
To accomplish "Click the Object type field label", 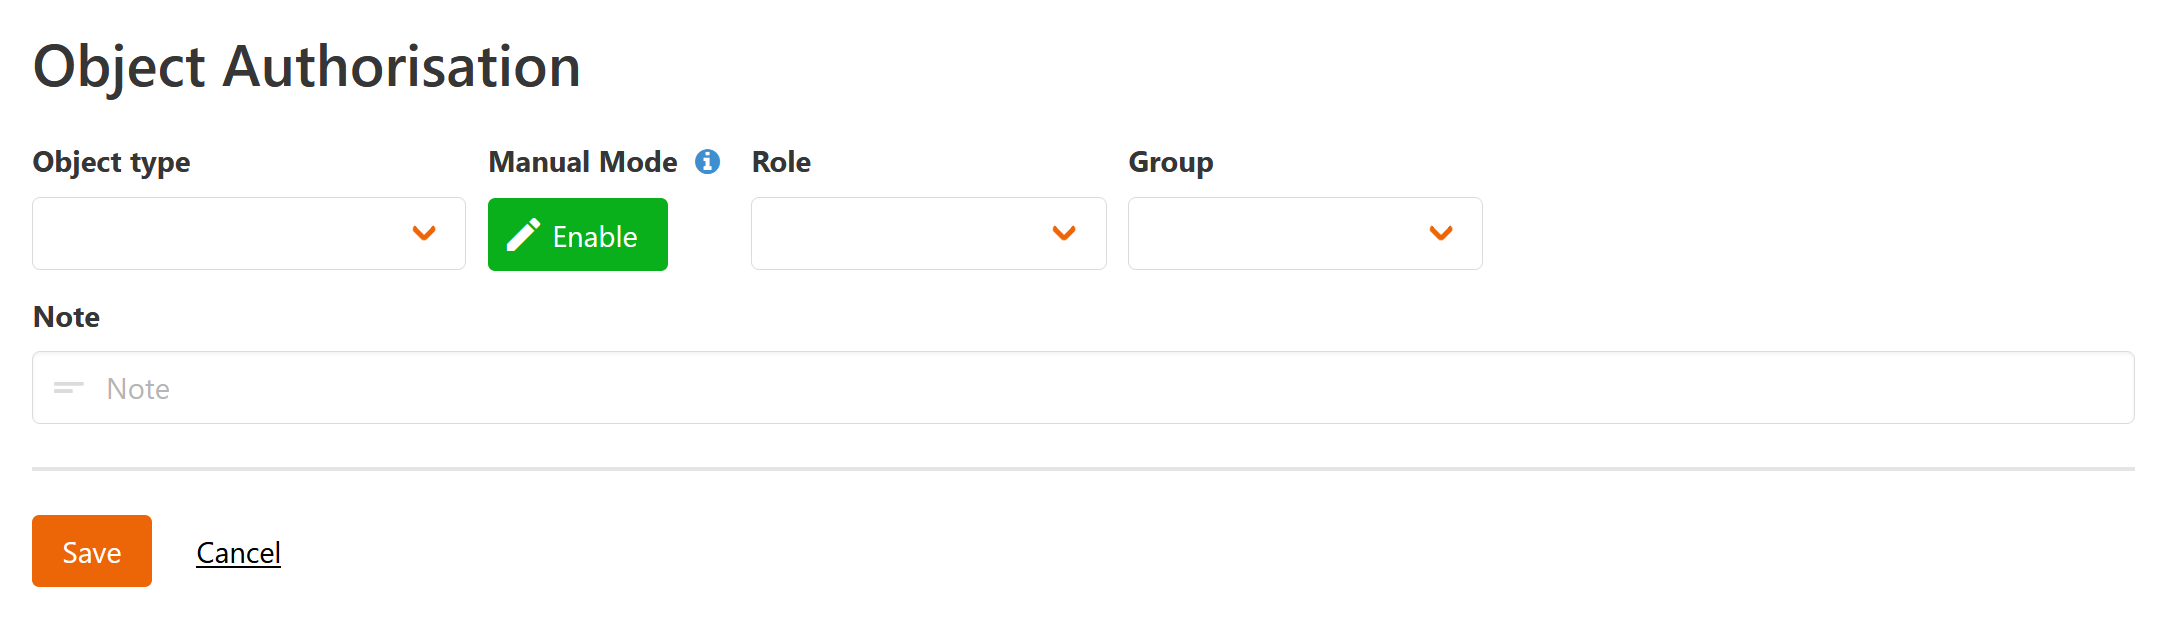I will click(111, 162).
